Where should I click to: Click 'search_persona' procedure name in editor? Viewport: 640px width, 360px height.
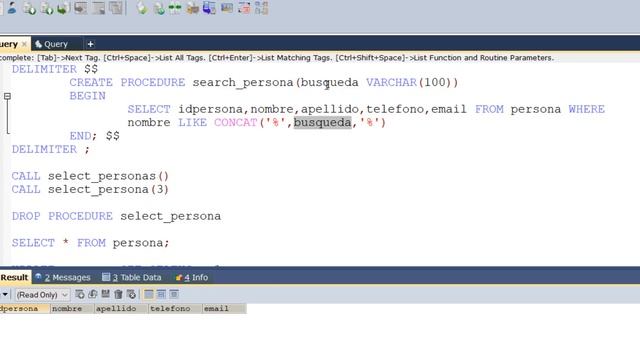coord(243,82)
